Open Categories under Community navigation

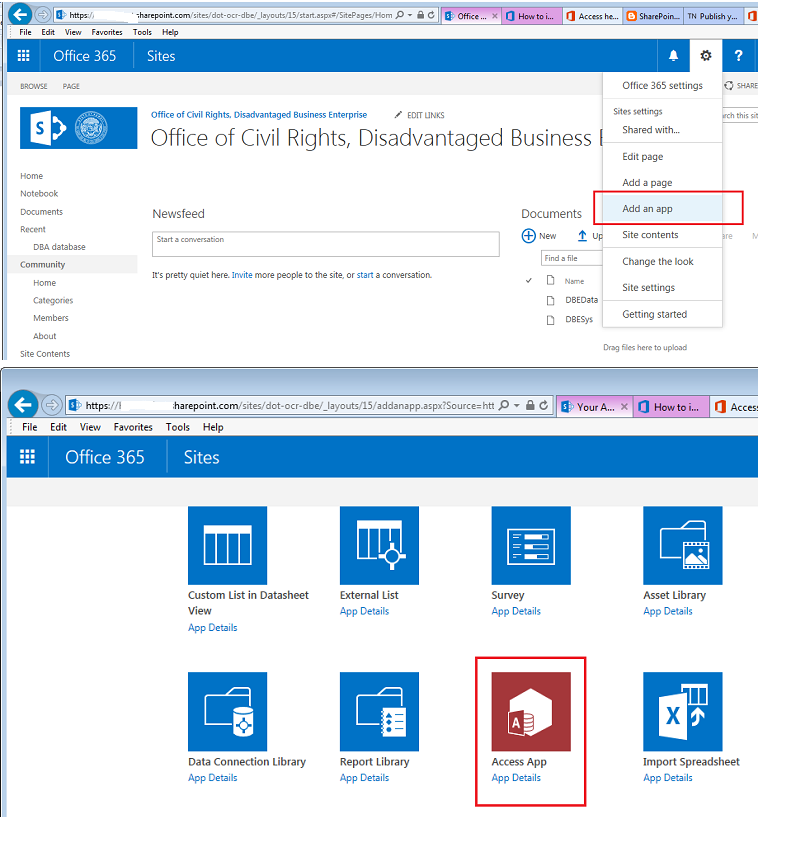coord(53,300)
